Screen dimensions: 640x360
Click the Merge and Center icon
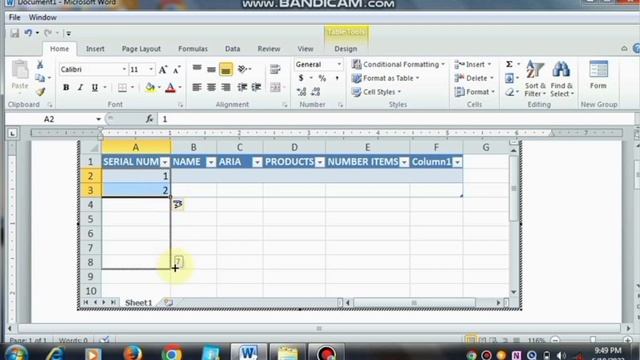click(275, 87)
